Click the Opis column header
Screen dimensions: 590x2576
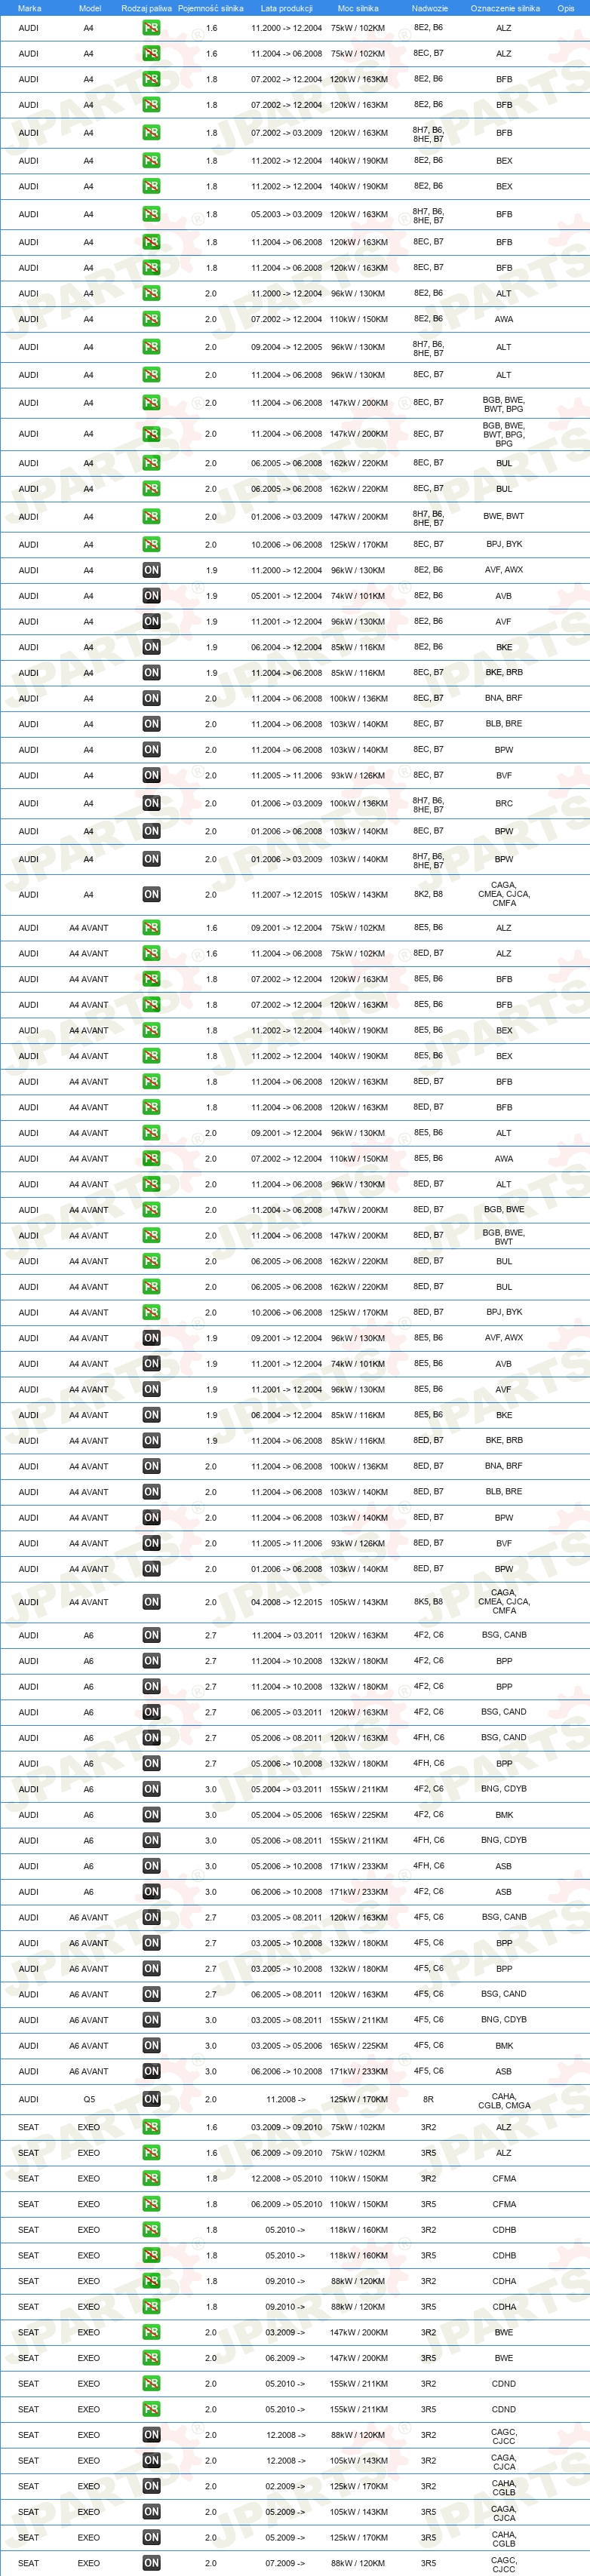click(566, 8)
